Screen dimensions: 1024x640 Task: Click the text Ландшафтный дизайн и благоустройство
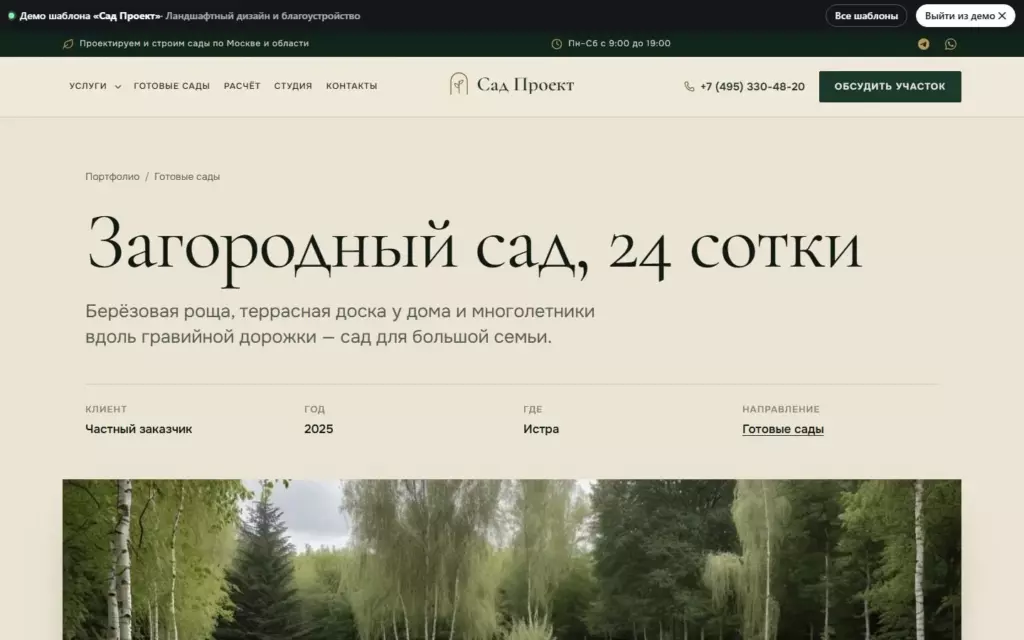click(x=263, y=16)
